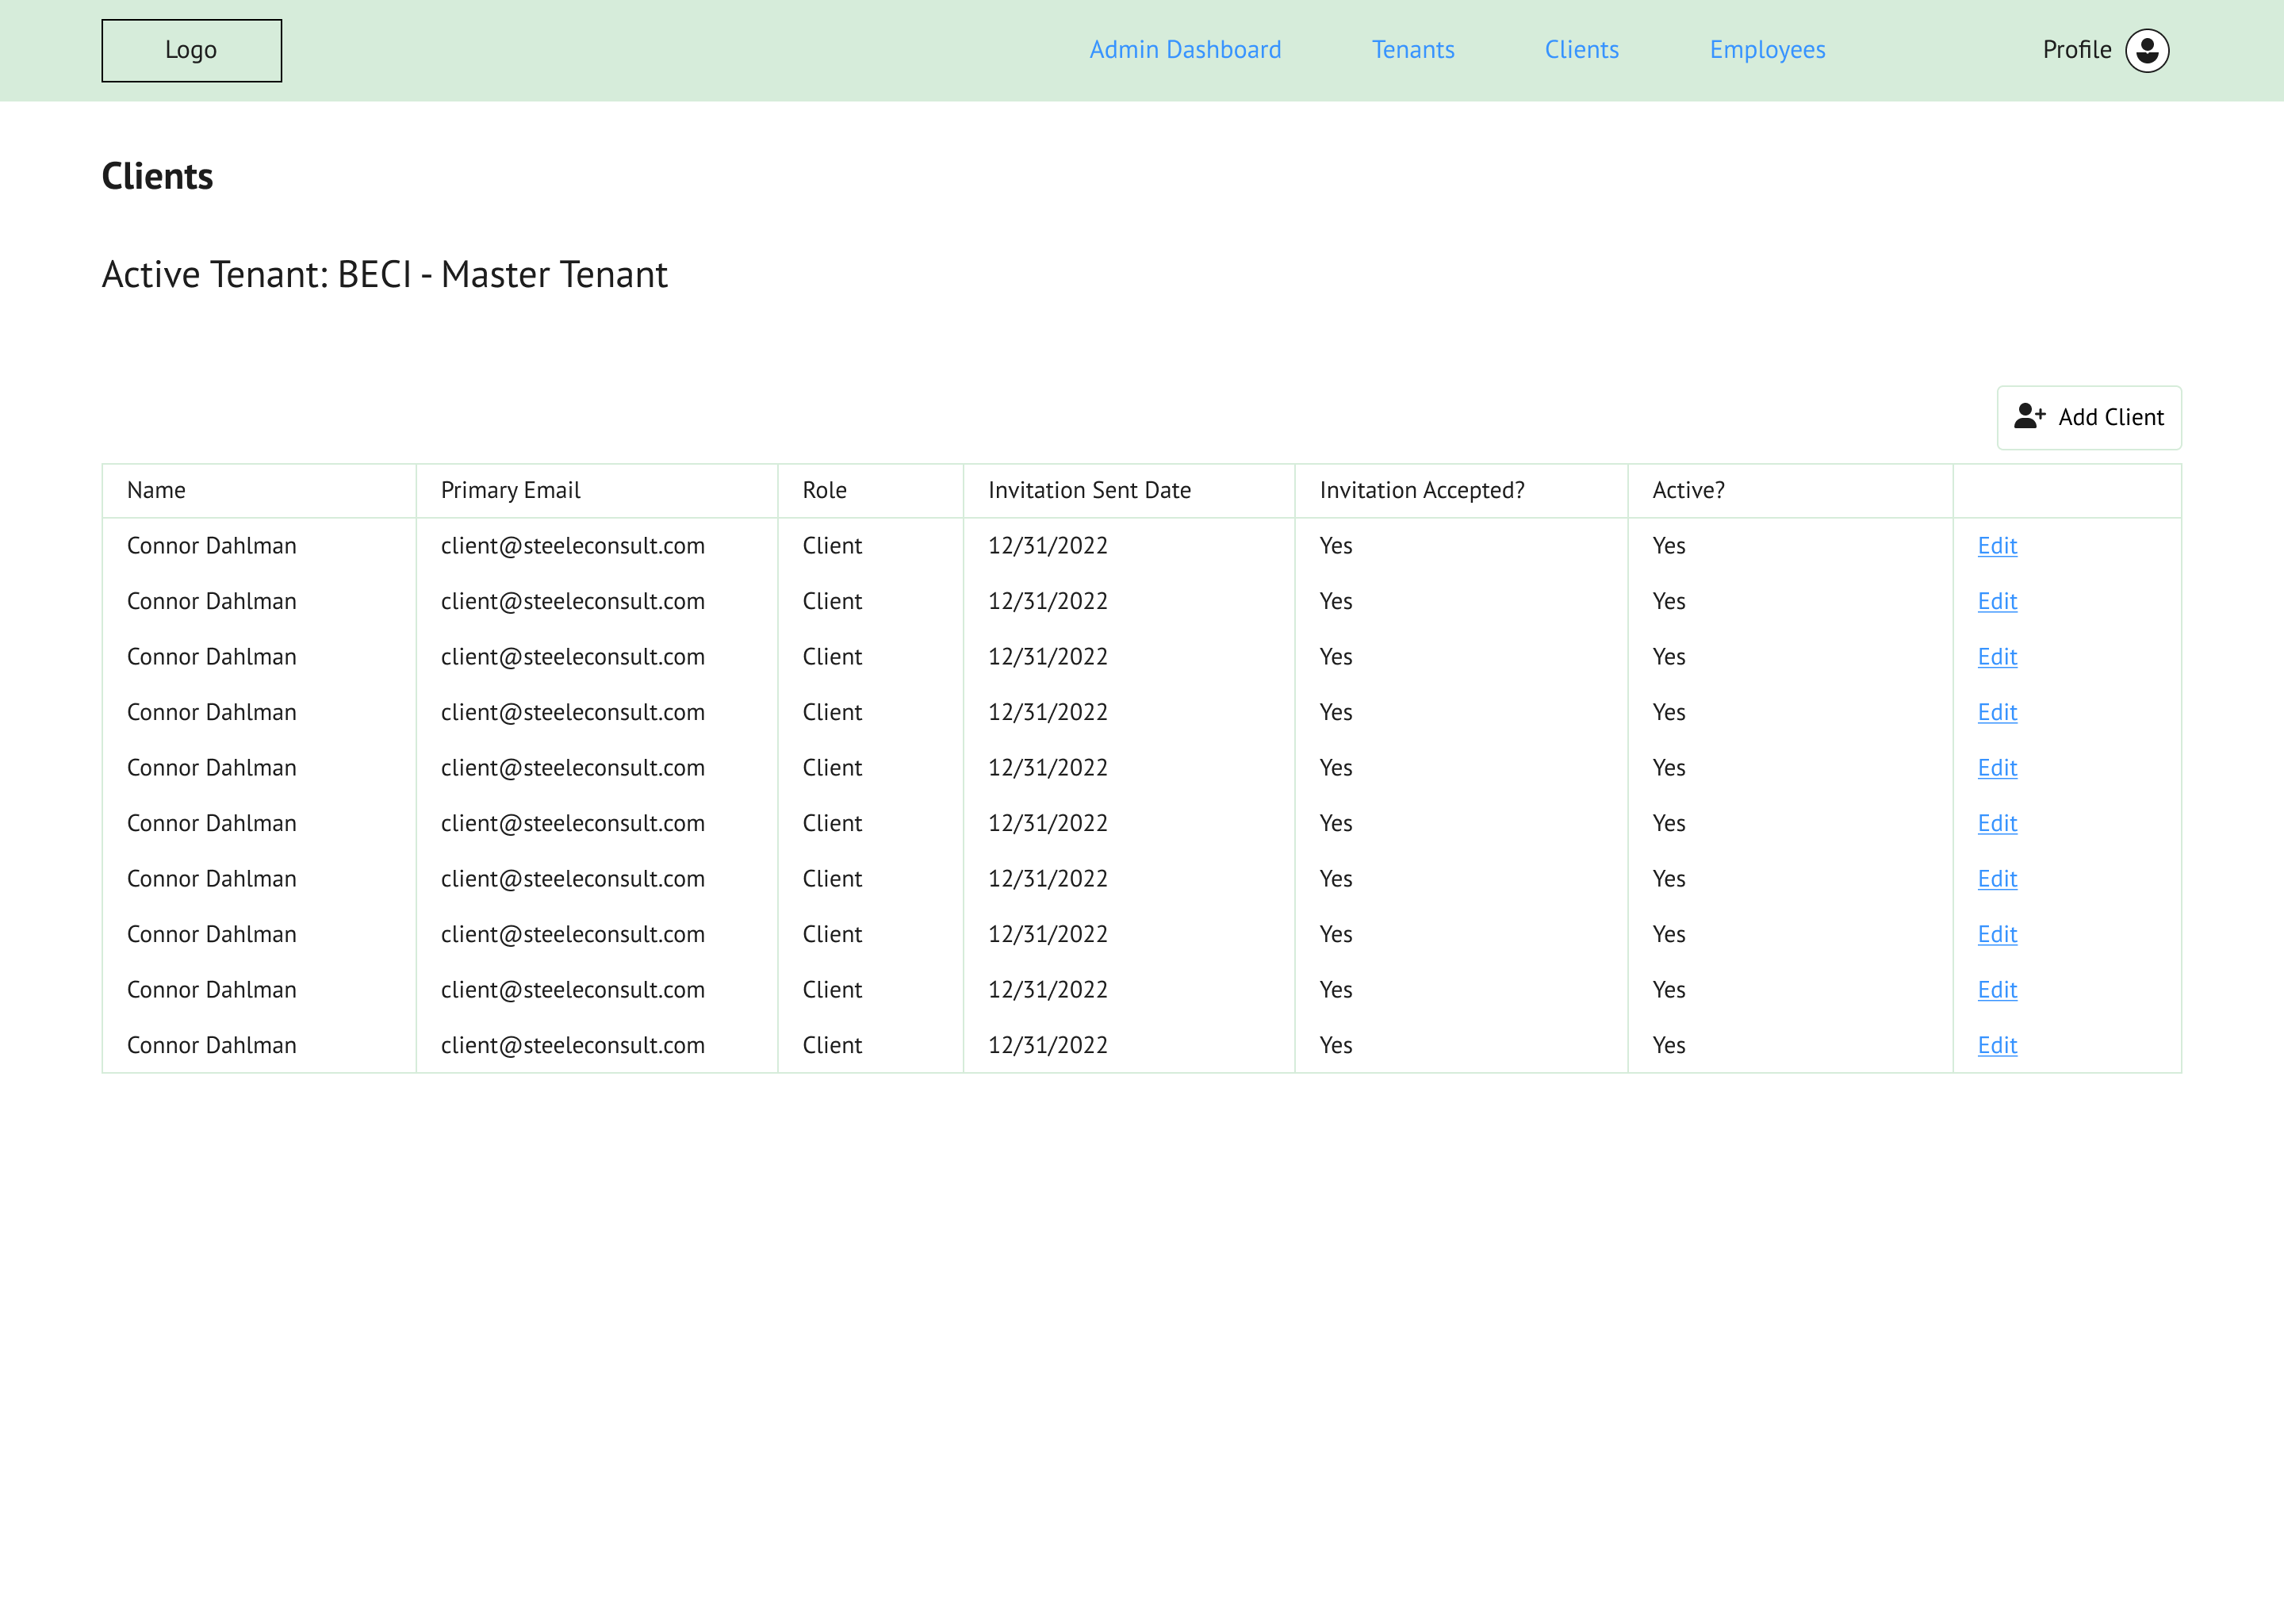Click the Profile avatar icon
Viewport: 2284px width, 1624px height.
point(2146,50)
